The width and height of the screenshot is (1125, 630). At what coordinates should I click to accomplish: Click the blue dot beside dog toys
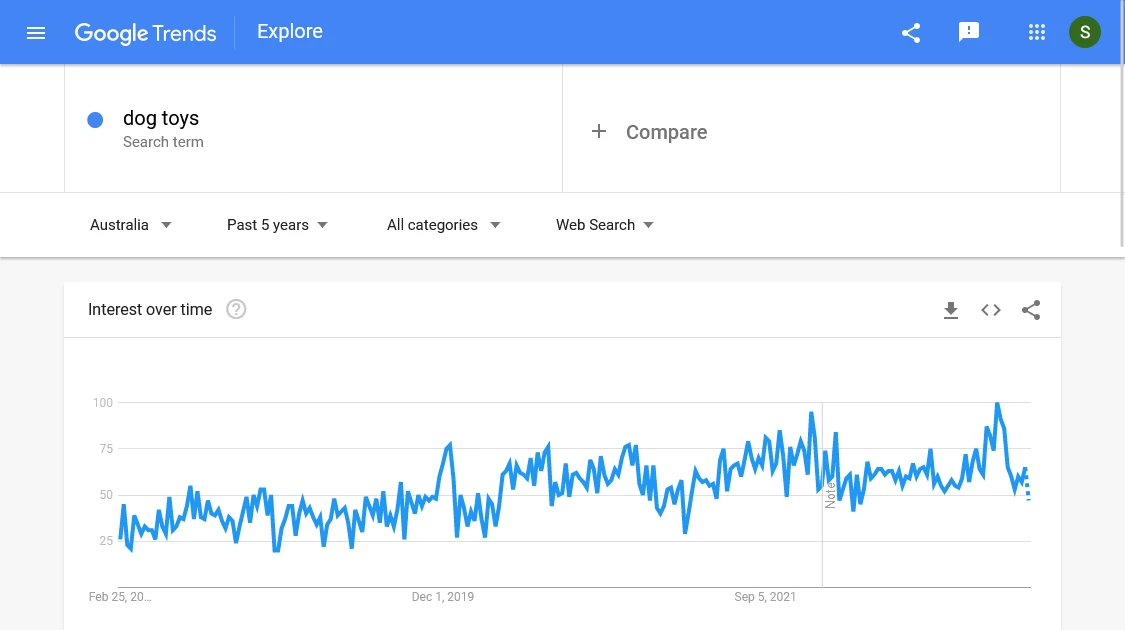(95, 120)
